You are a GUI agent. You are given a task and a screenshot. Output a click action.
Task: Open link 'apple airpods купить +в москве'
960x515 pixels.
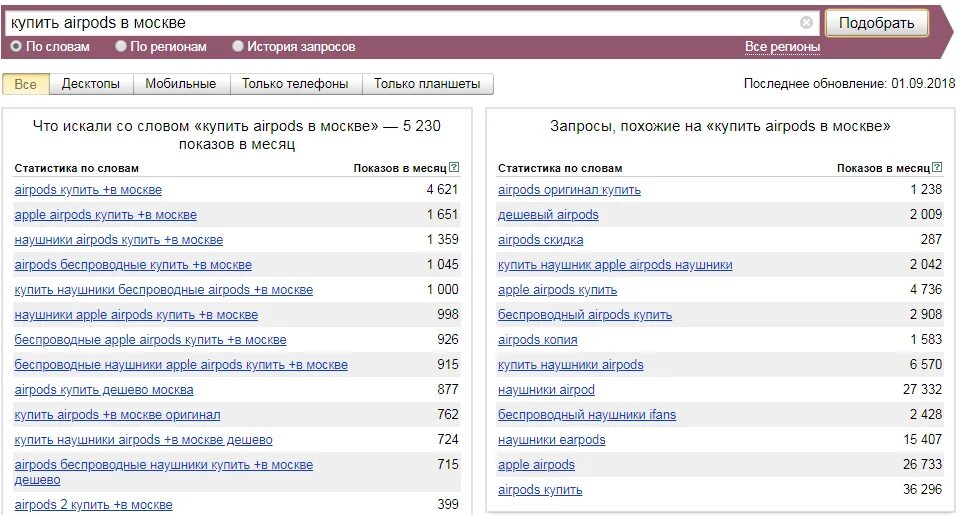tap(106, 215)
